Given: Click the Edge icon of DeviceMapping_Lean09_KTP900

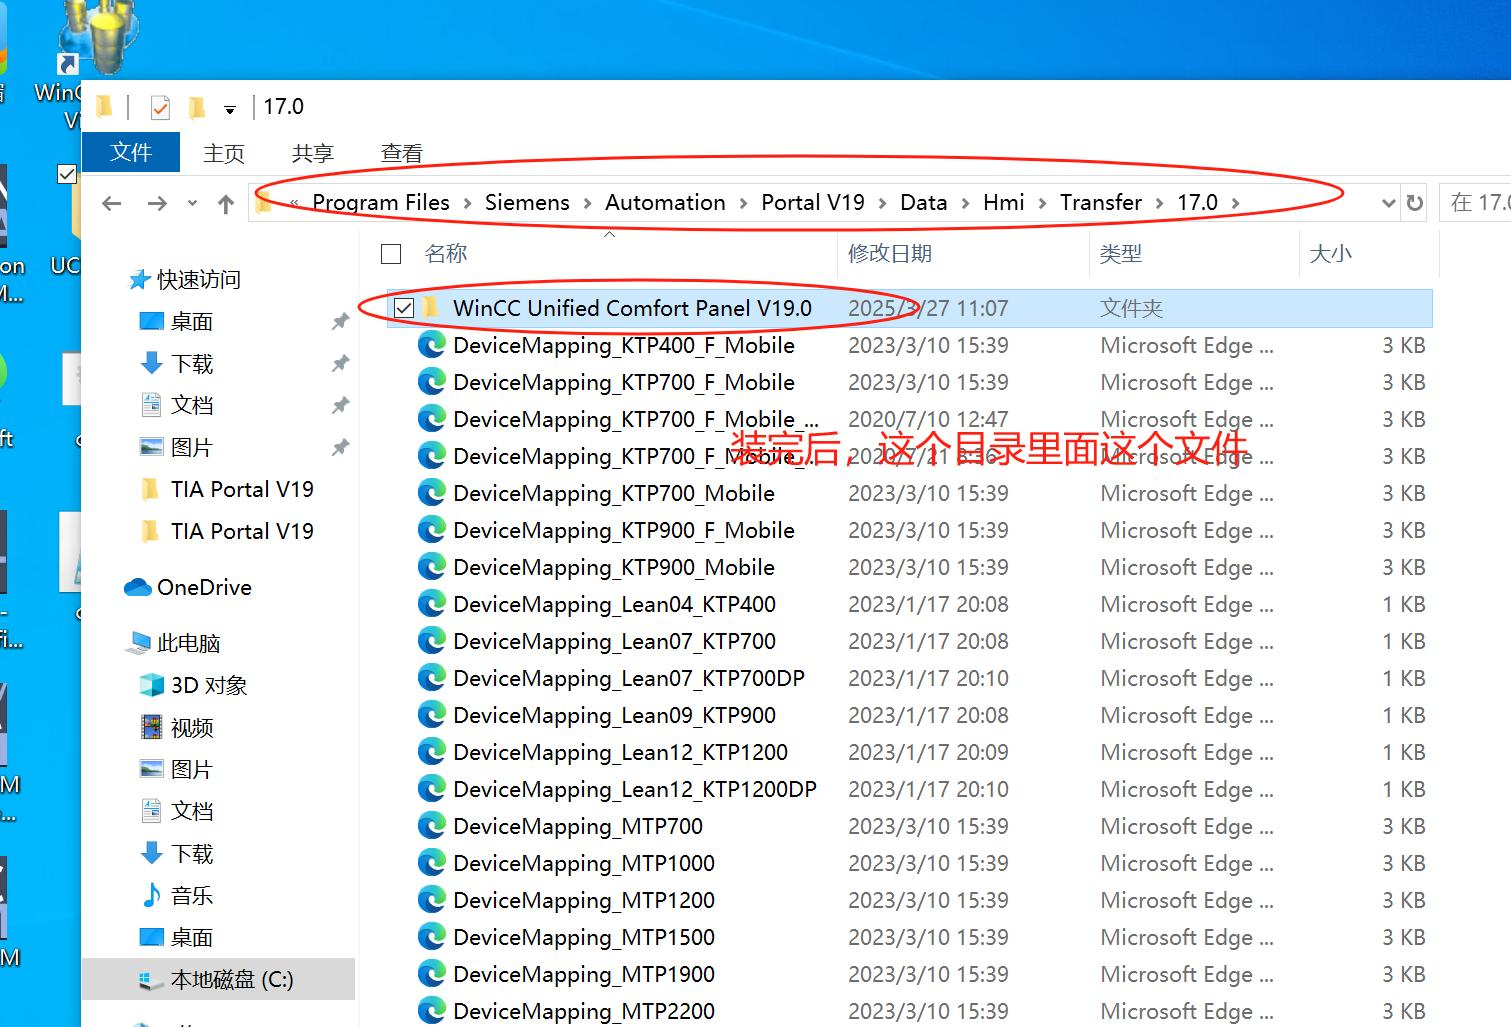Looking at the screenshot, I should [x=432, y=716].
